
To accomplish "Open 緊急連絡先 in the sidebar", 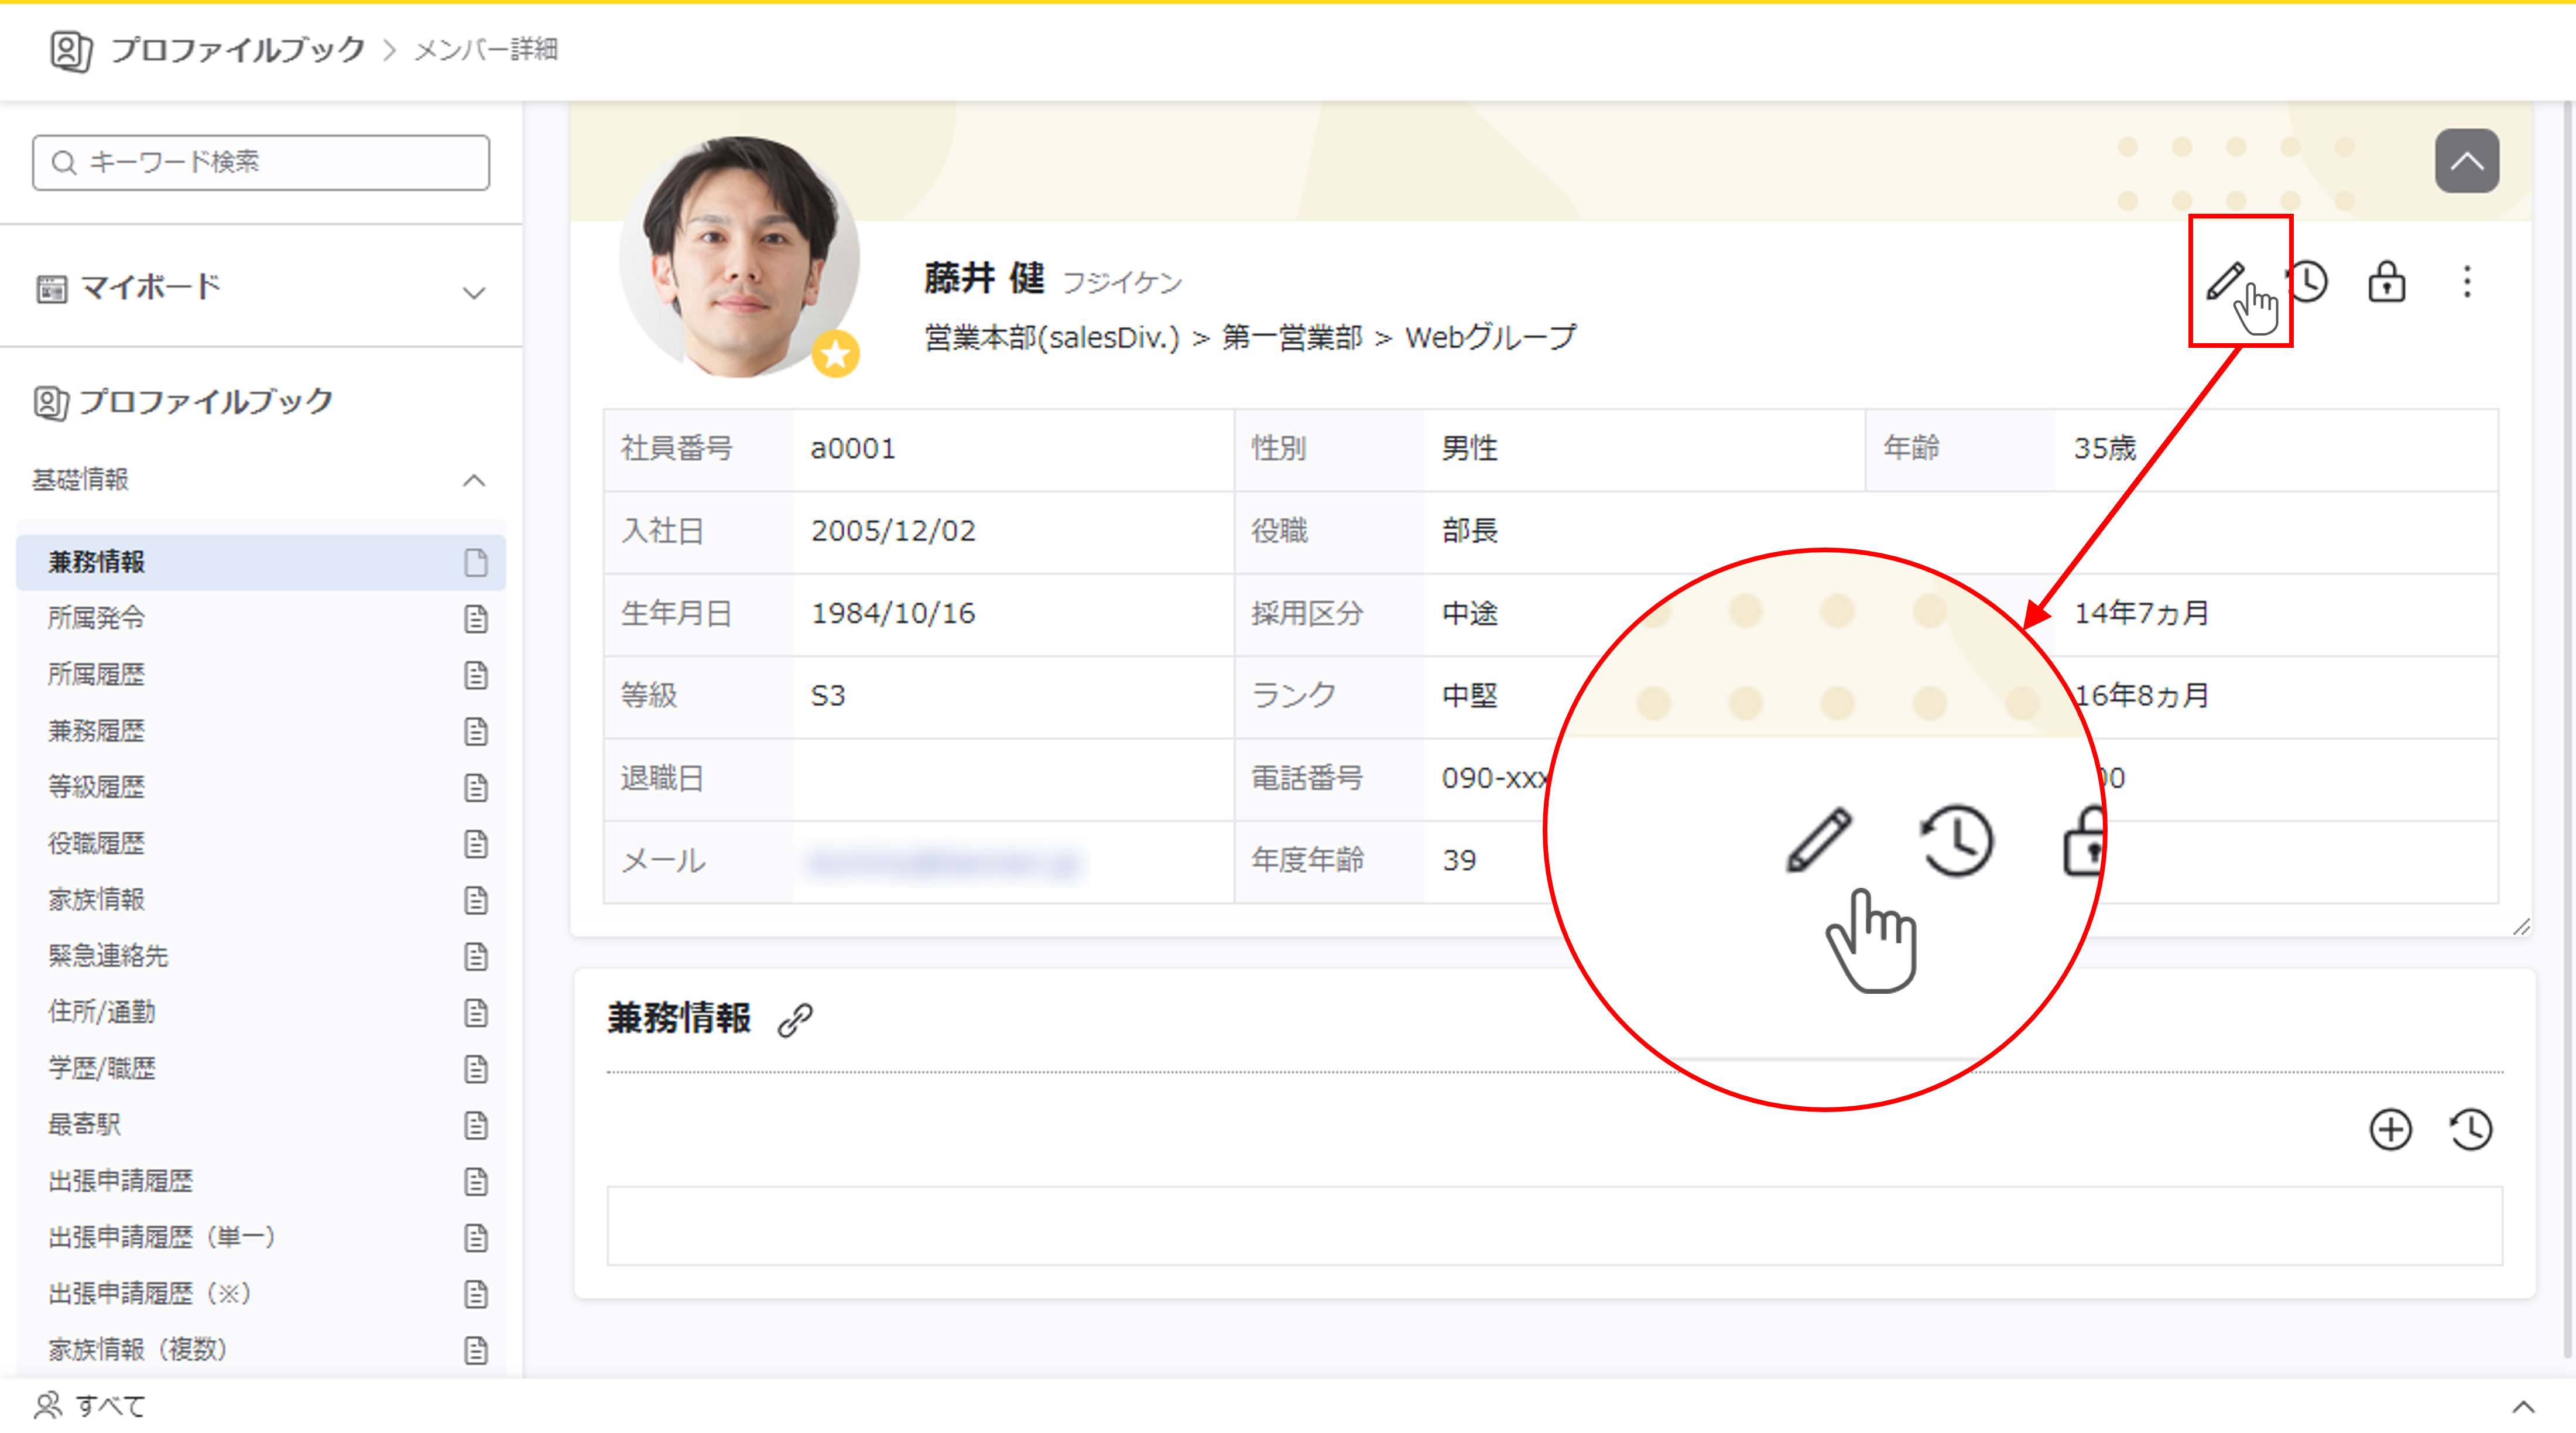I will click(x=108, y=955).
